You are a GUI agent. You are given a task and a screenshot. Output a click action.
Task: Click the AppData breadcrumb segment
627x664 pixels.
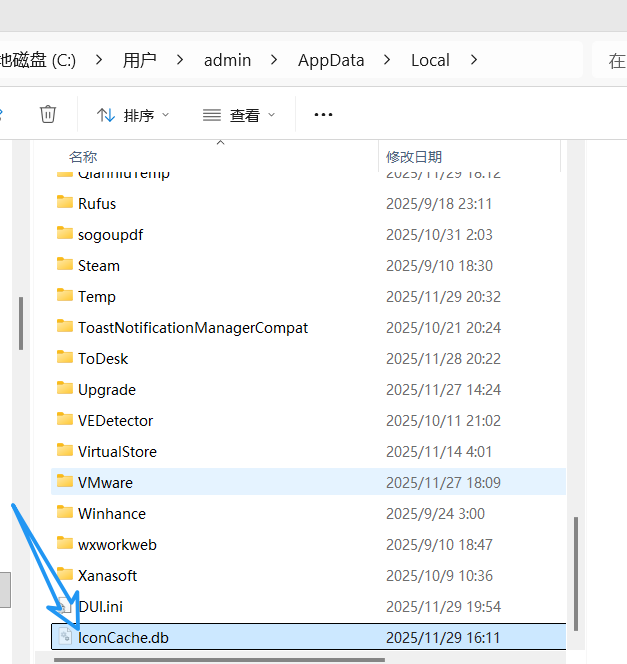[x=331, y=60]
